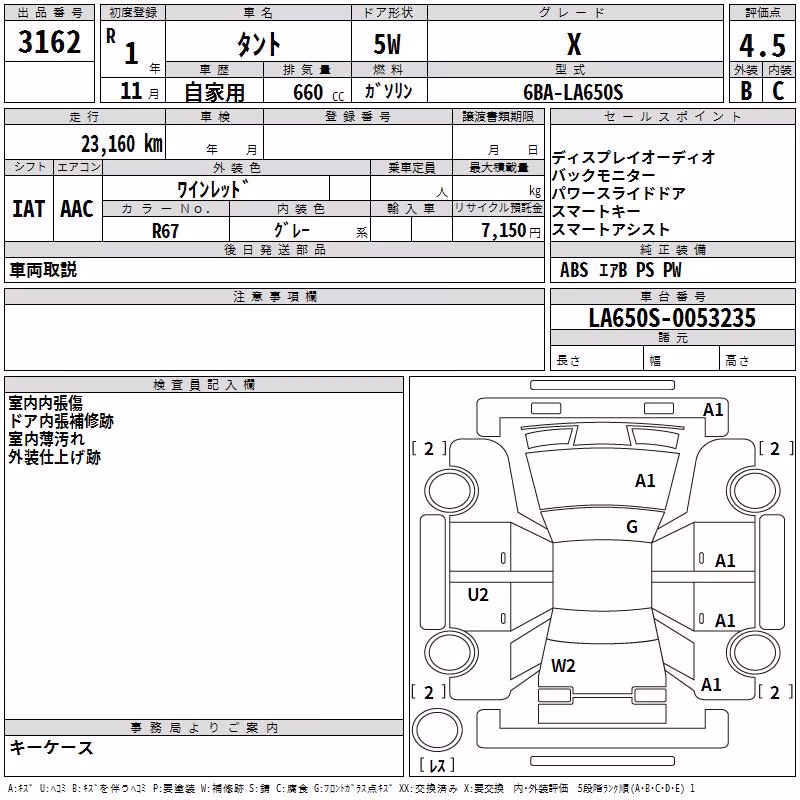Select standard equipment ABS エアB PS PW
800x800 pixels.
(620, 269)
